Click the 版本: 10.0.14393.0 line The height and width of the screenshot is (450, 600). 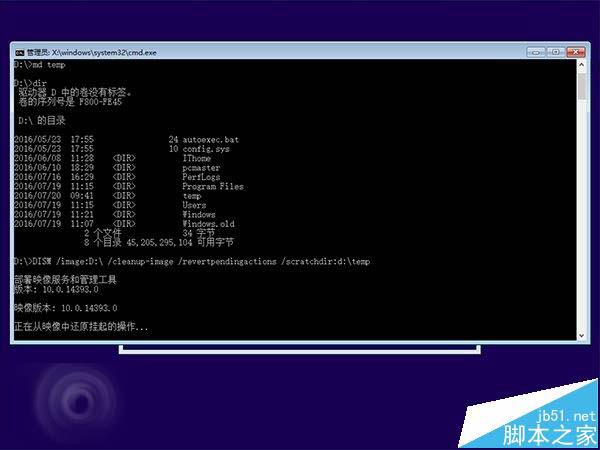coord(56,289)
